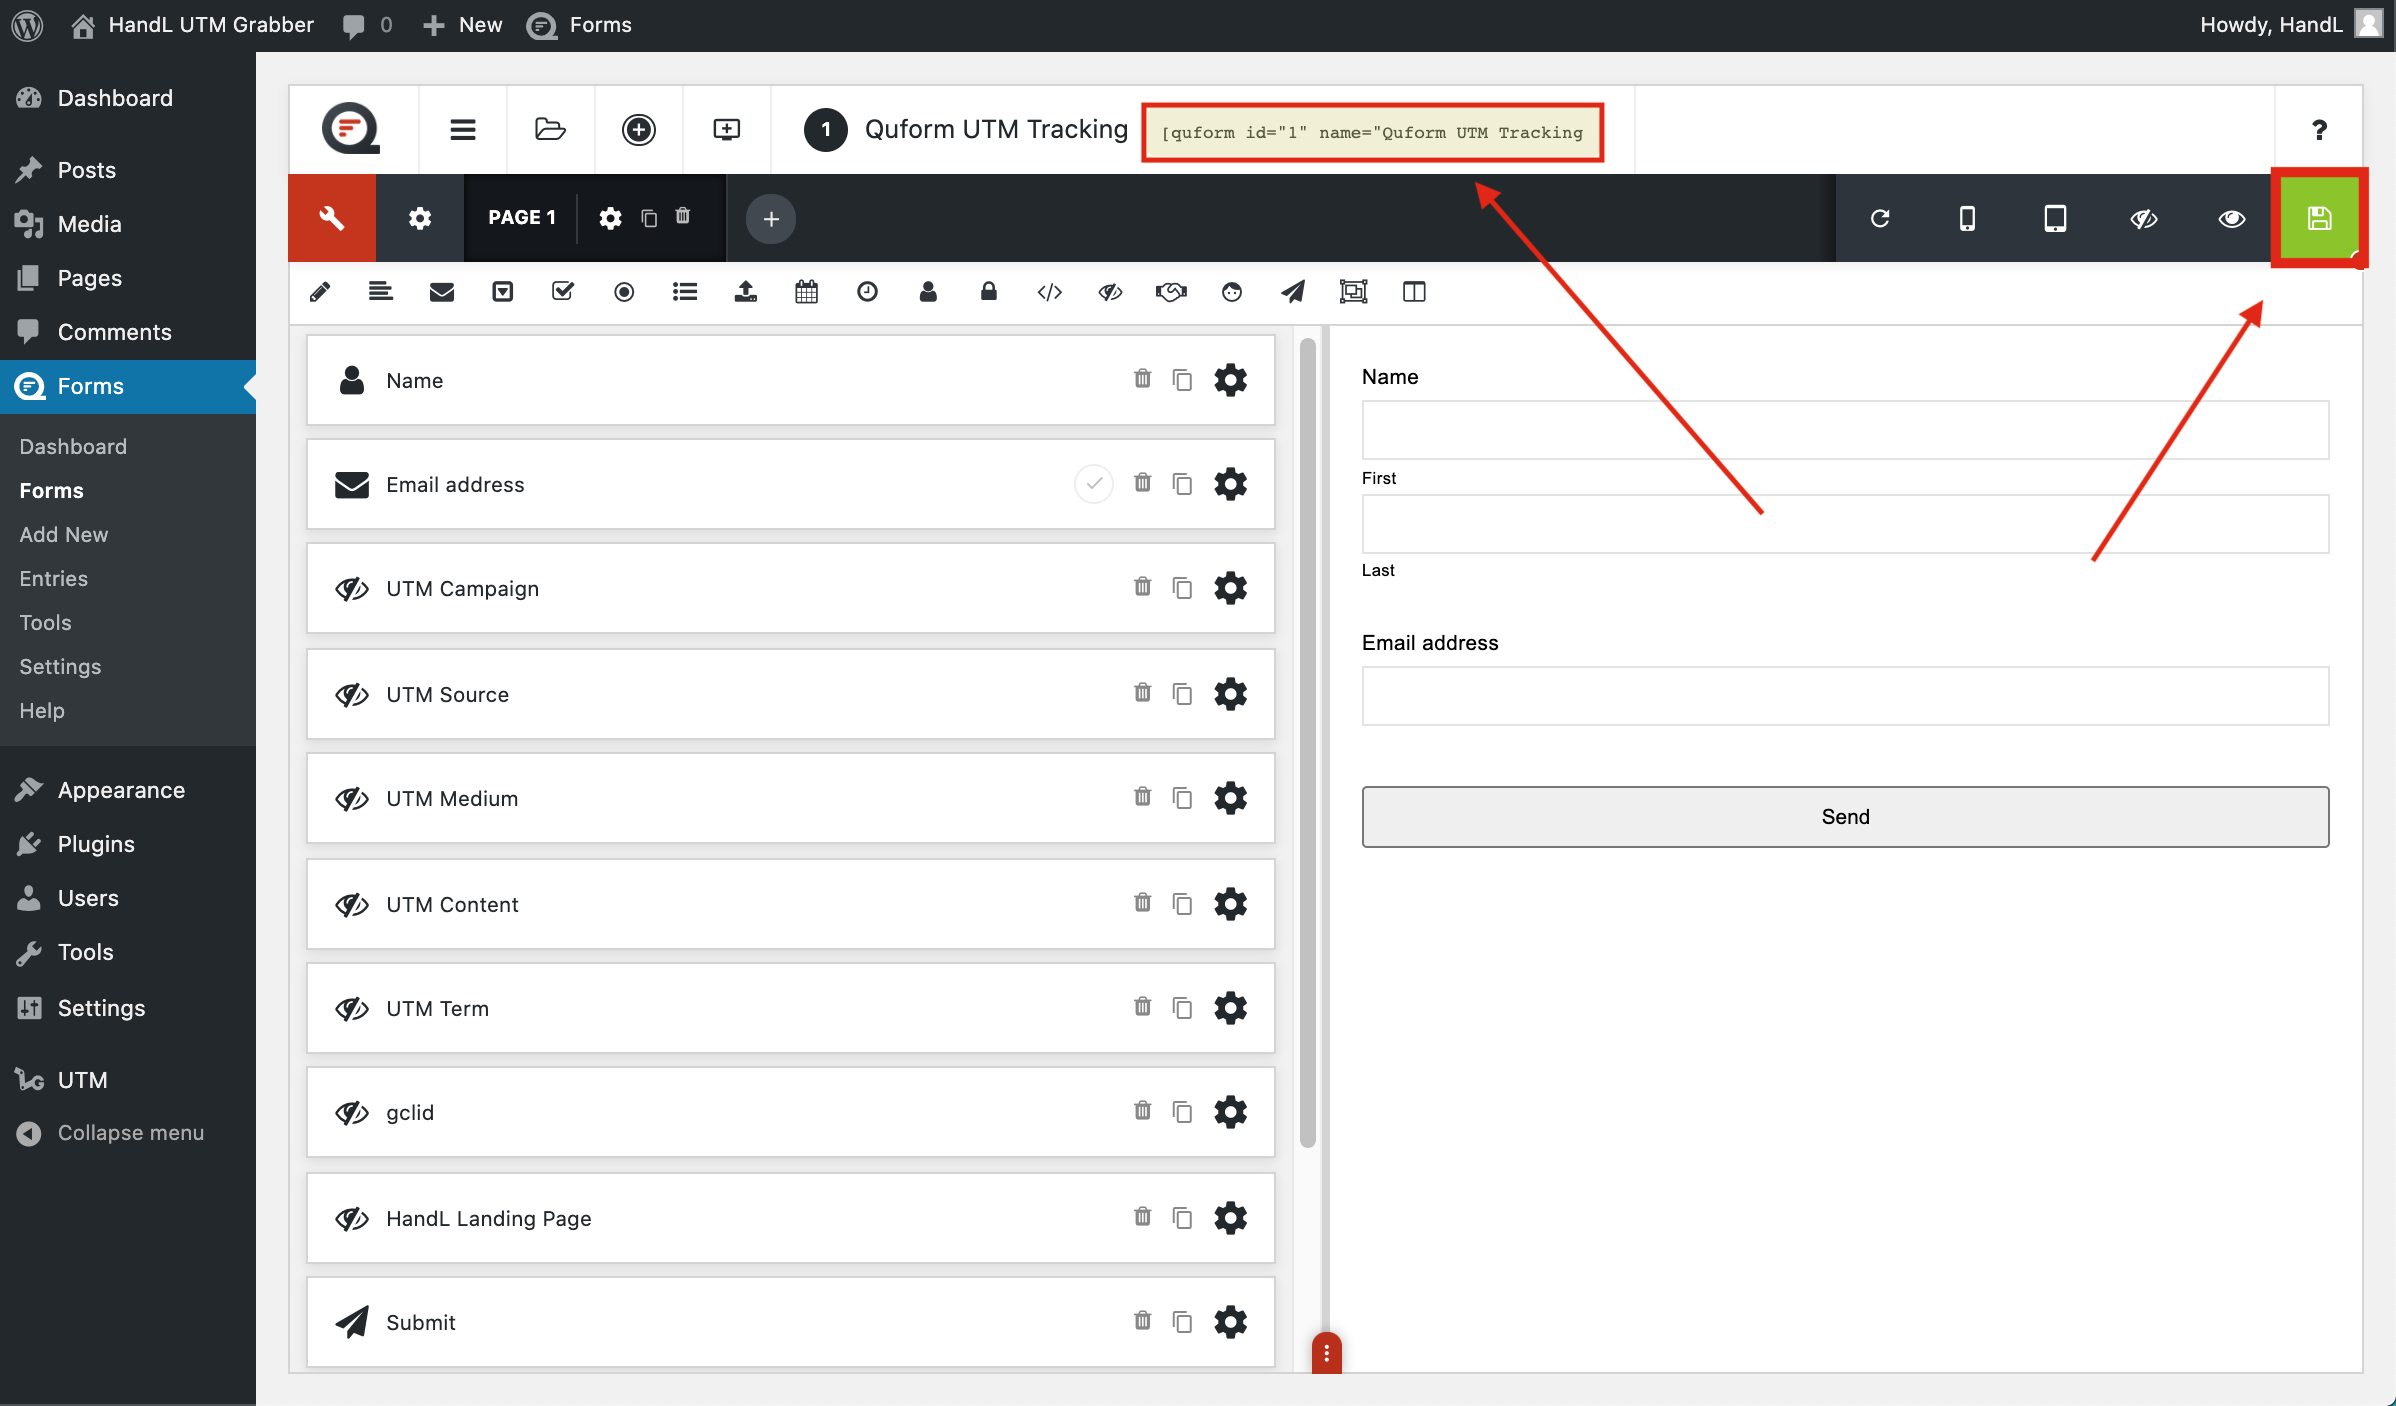Open New dropdown in admin bar
The height and width of the screenshot is (1406, 2396).
pyautogui.click(x=463, y=25)
